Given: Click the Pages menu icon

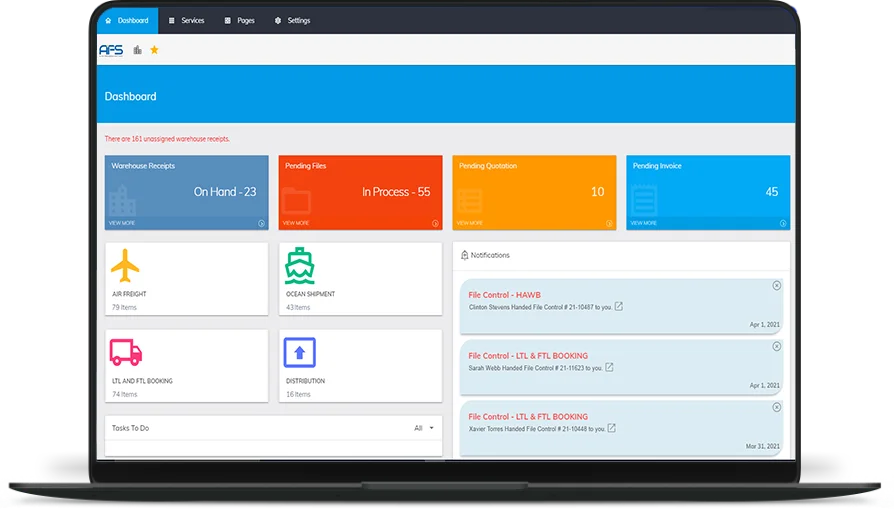Looking at the screenshot, I should (x=227, y=21).
